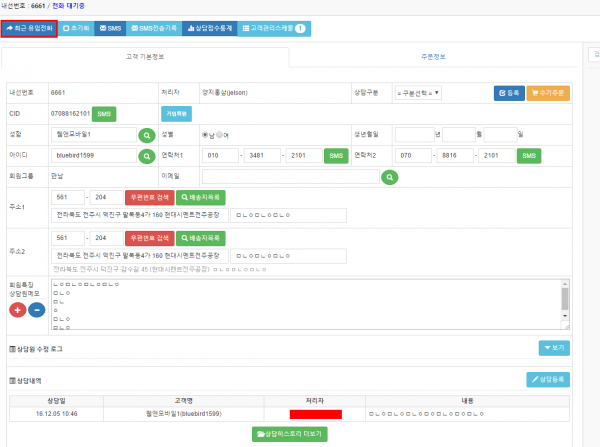Select the 남 (male) gender radio button

click(x=205, y=134)
